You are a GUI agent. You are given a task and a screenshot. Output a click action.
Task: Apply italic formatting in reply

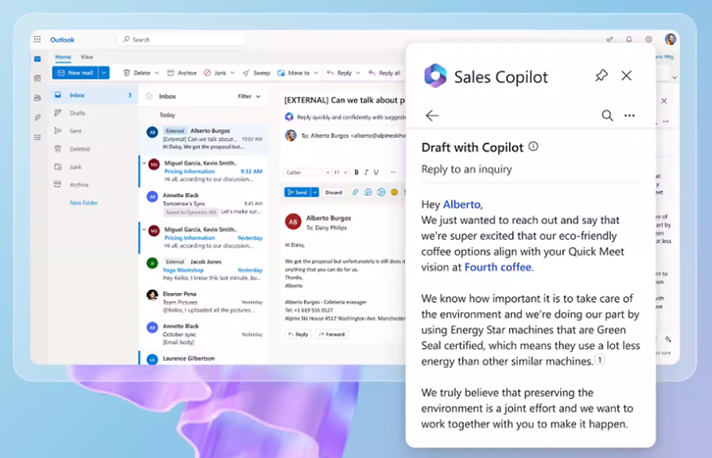[x=366, y=172]
